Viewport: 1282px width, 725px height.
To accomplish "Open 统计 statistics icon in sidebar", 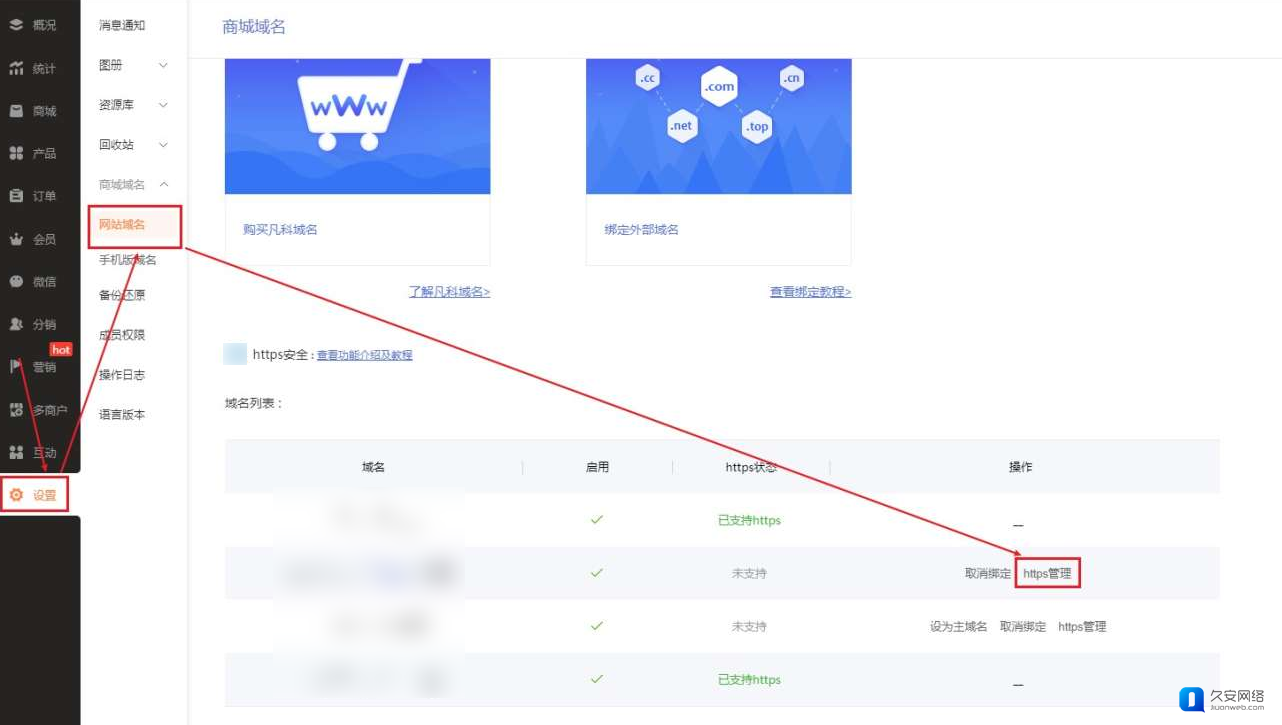I will (x=16, y=68).
